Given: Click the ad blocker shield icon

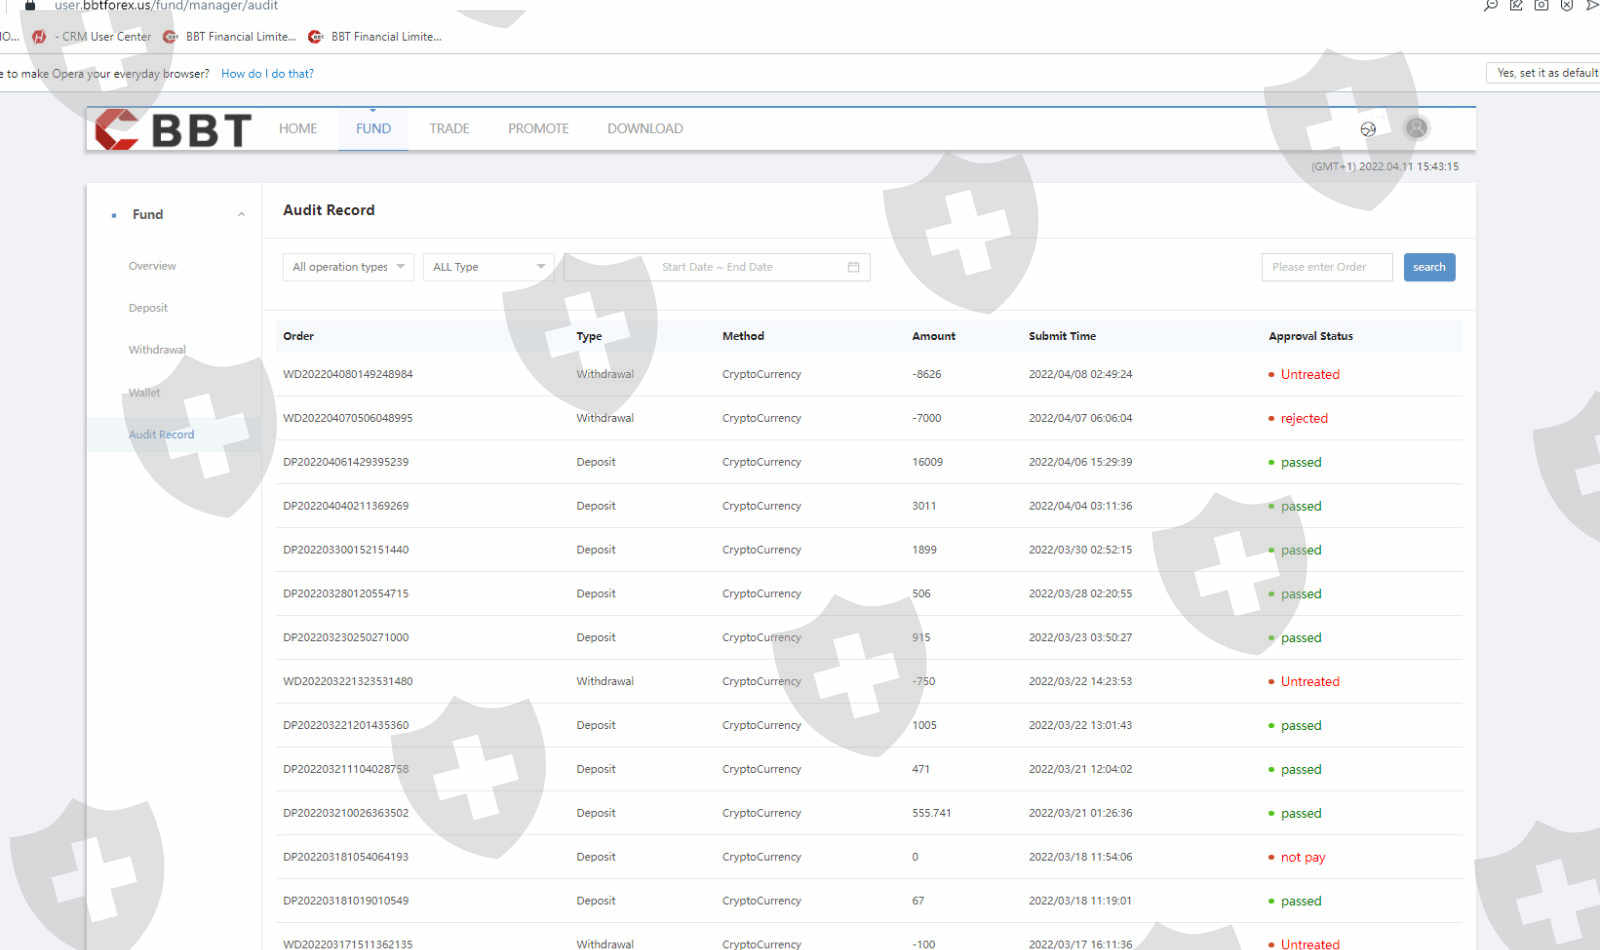Looking at the screenshot, I should point(1566,5).
